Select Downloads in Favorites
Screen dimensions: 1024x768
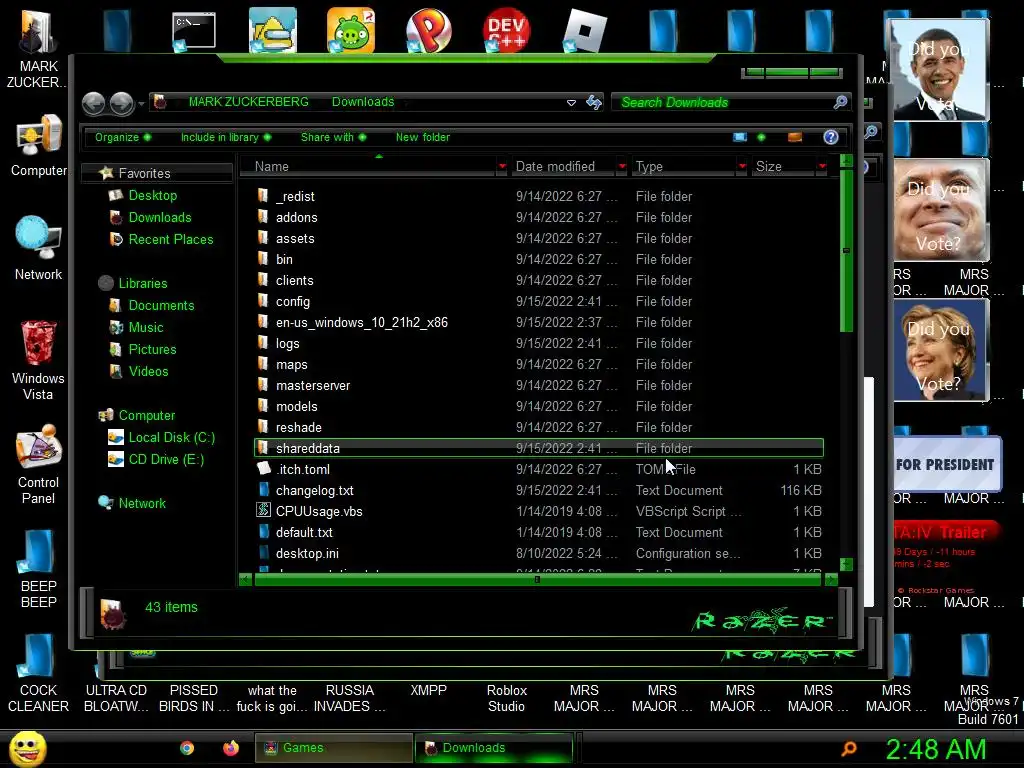[x=159, y=217]
